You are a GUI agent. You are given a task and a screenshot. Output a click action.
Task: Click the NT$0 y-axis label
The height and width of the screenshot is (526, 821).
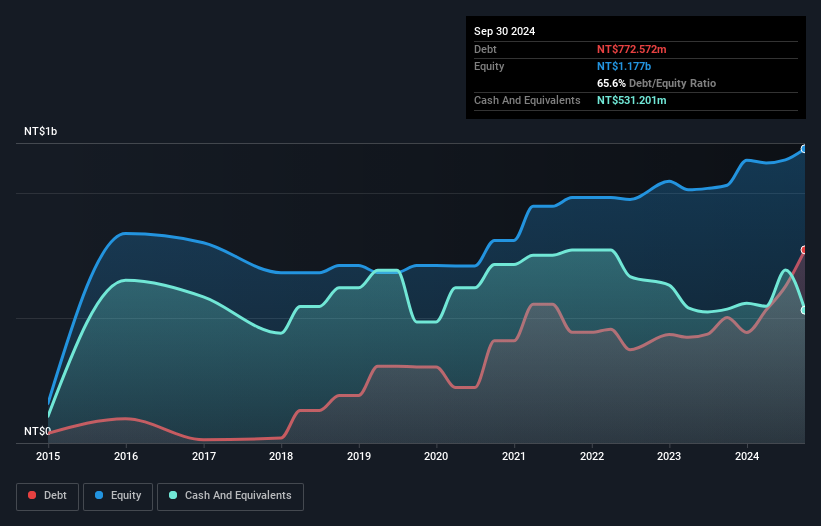[x=37, y=431]
